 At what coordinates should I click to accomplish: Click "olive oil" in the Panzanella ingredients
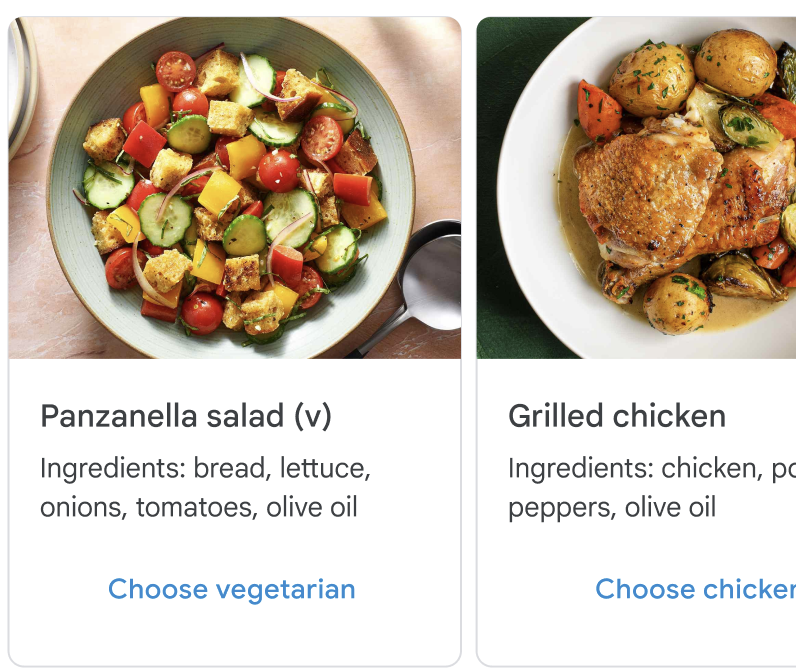click(311, 507)
